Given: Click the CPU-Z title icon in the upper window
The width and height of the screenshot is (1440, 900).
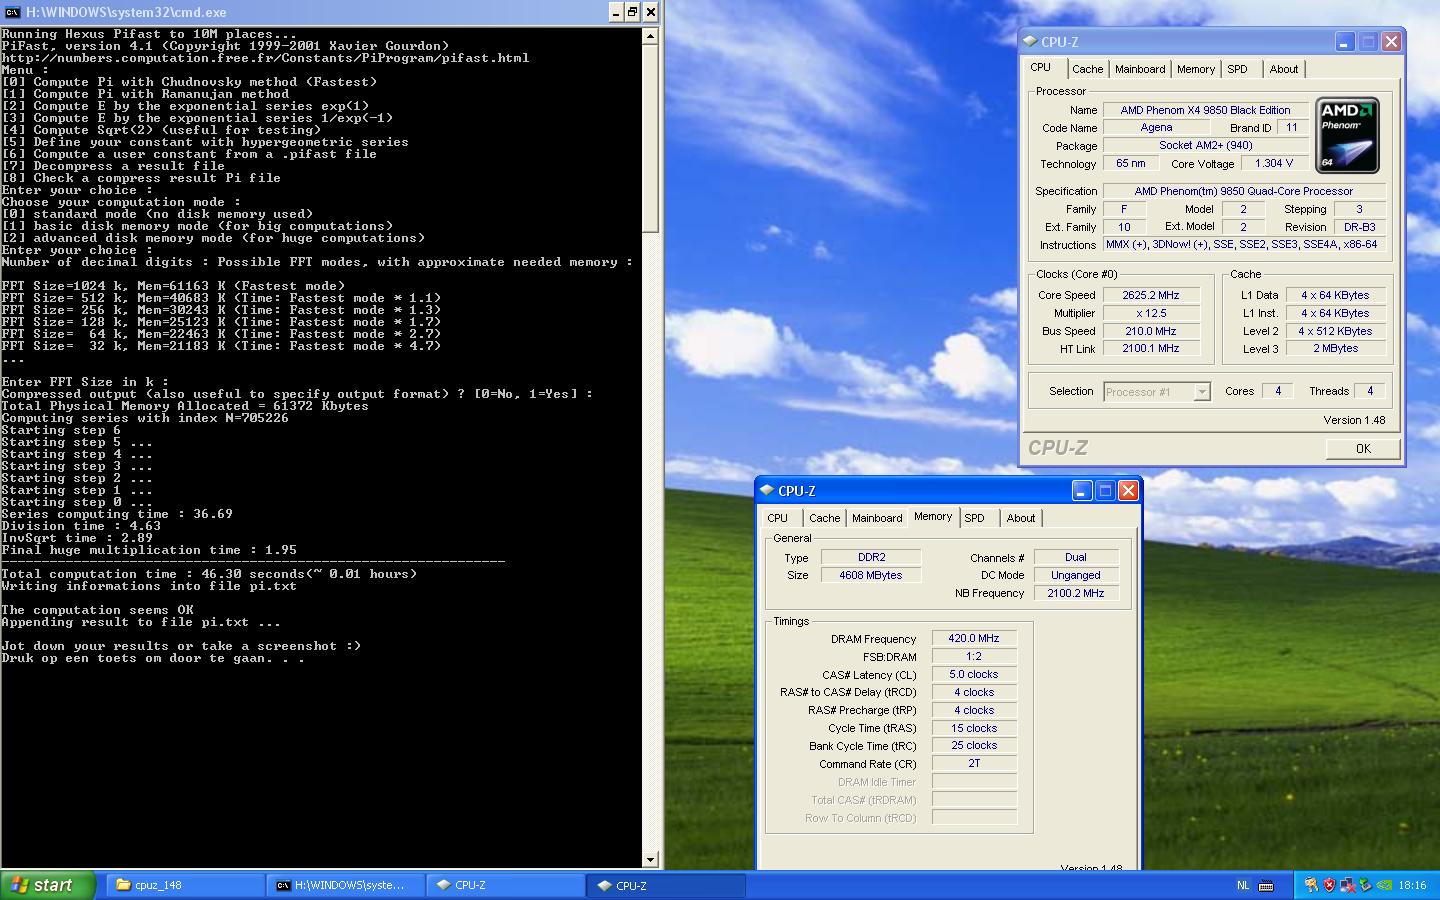Looking at the screenshot, I should tap(1031, 41).
